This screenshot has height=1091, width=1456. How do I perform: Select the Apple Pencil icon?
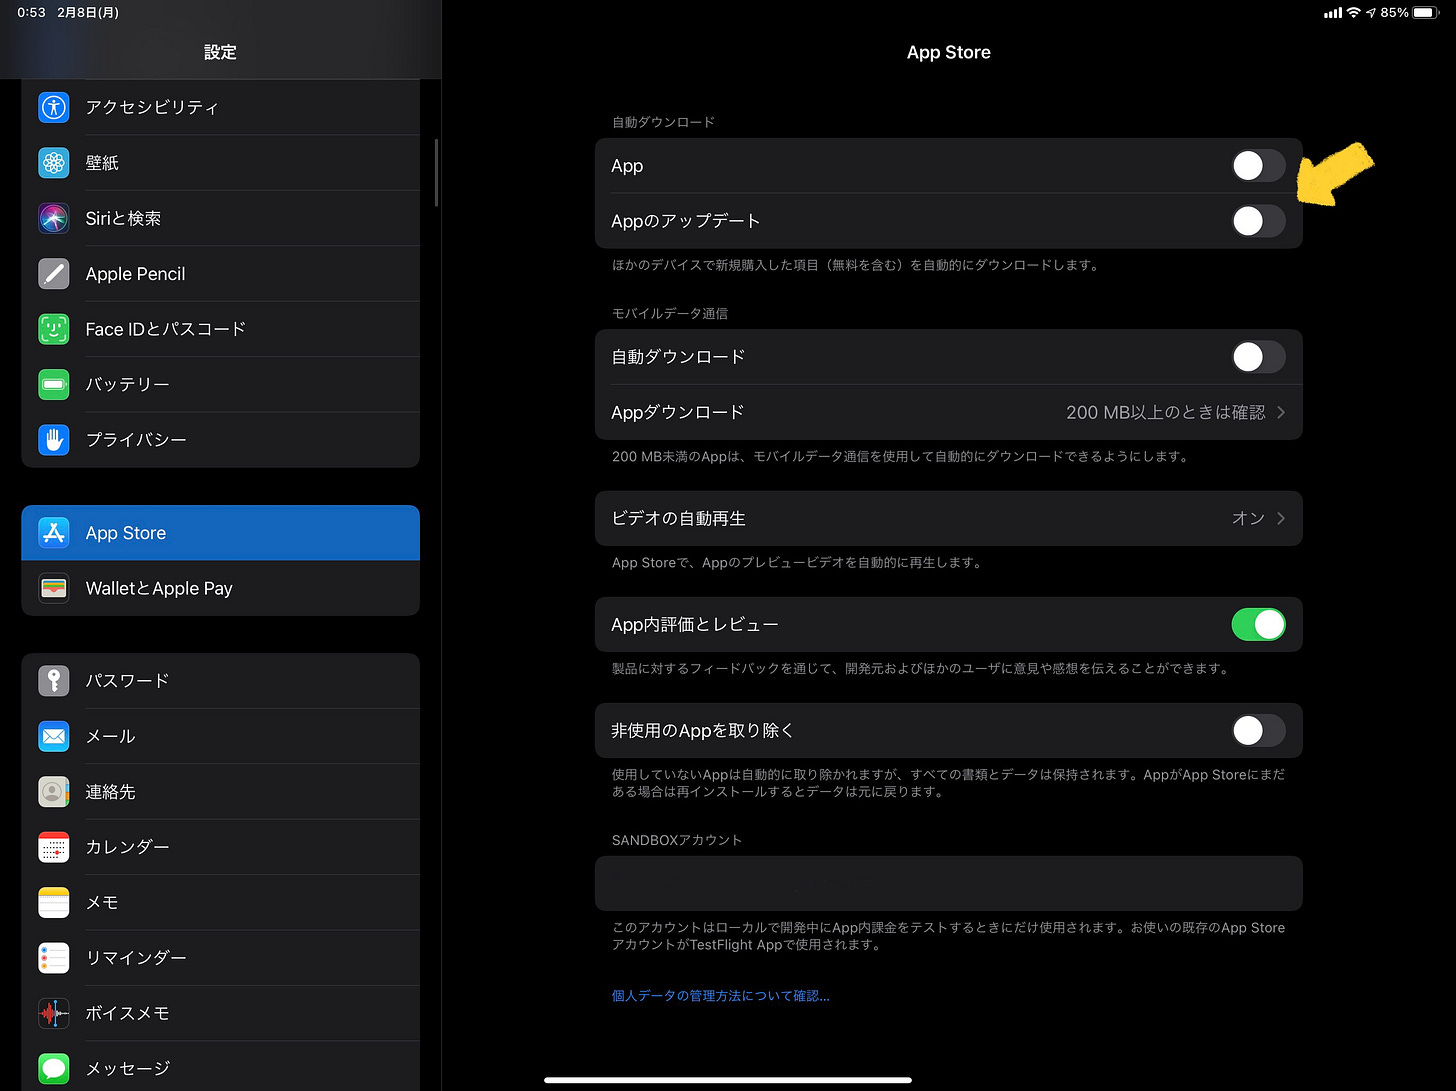coord(53,273)
